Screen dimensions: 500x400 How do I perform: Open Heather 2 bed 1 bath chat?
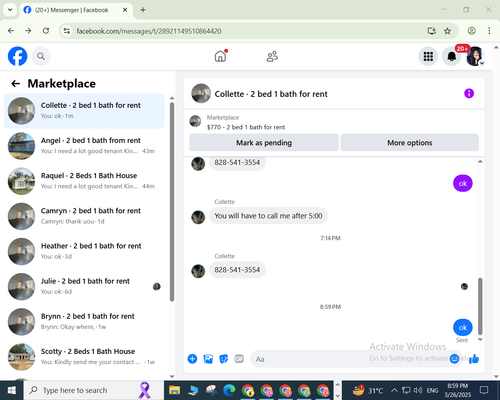84,251
